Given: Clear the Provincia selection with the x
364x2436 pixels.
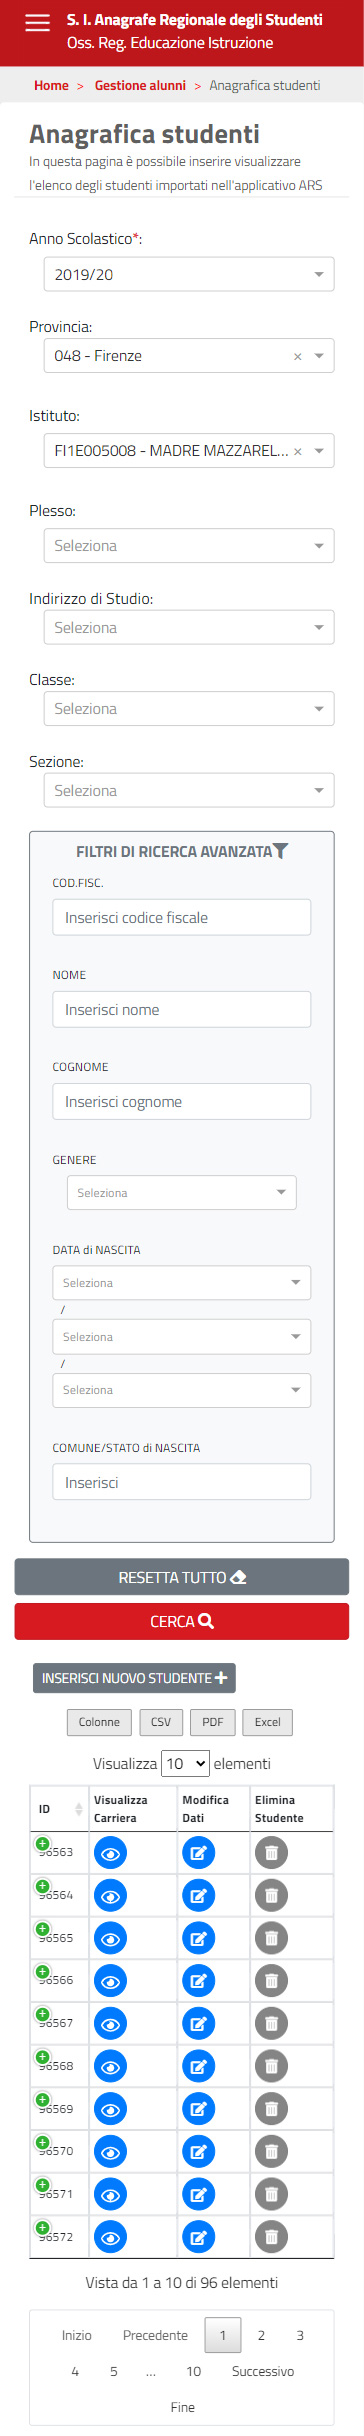Looking at the screenshot, I should (x=297, y=356).
